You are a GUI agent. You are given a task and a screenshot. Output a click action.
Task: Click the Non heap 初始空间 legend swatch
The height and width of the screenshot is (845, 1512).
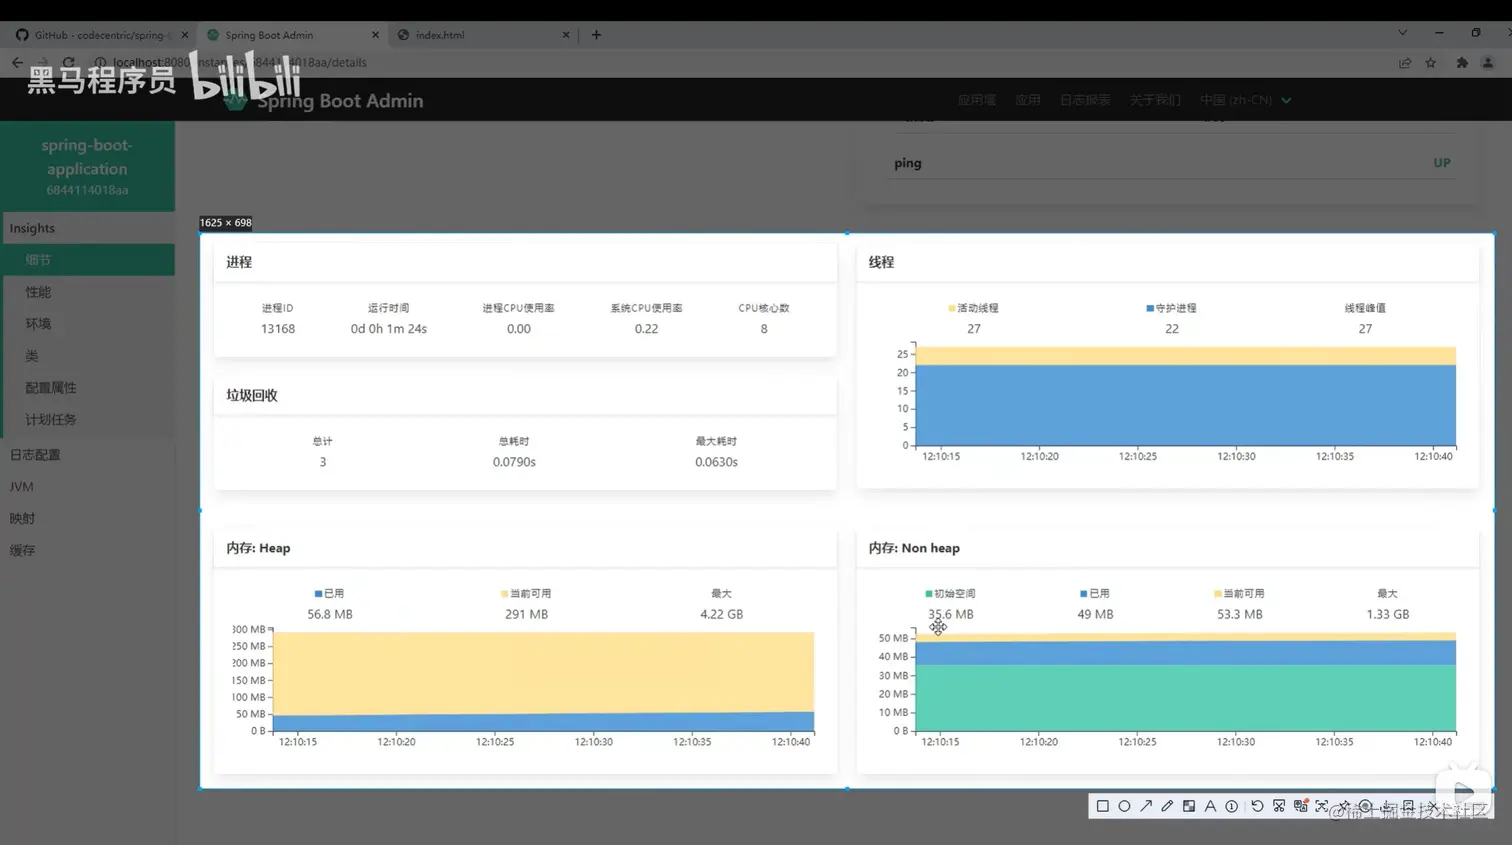pos(930,594)
